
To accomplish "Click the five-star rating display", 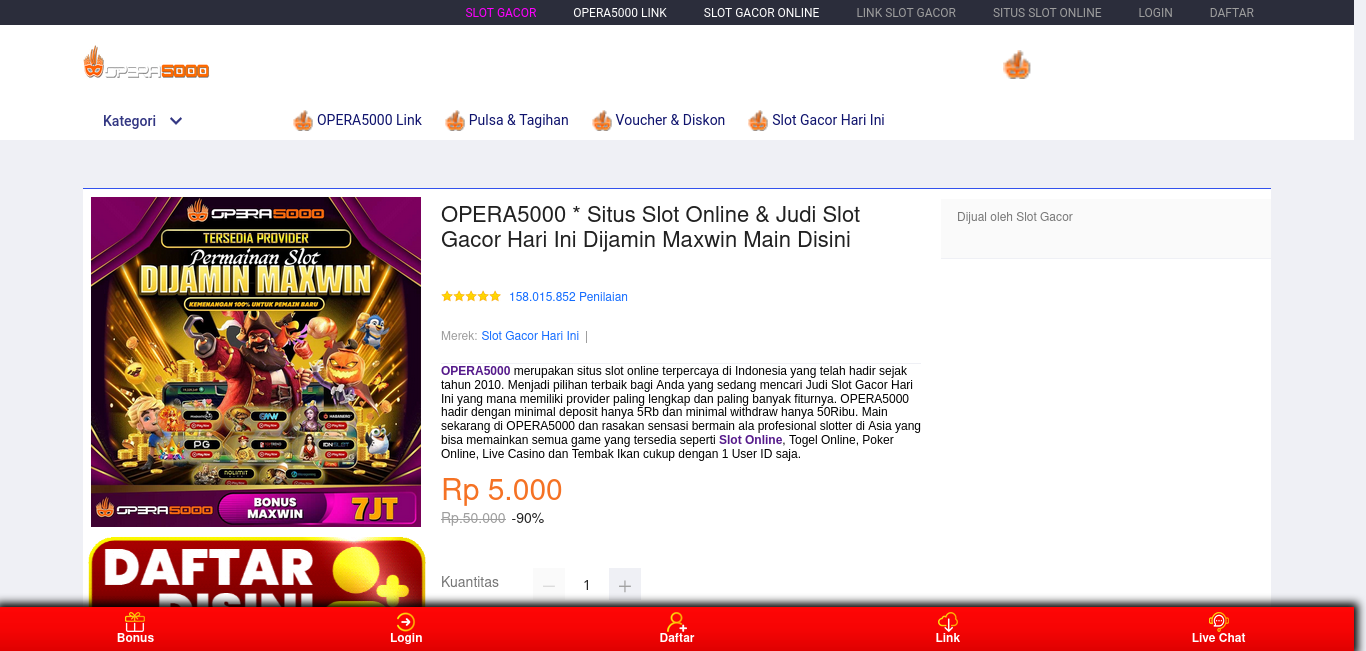I will click(x=471, y=296).
